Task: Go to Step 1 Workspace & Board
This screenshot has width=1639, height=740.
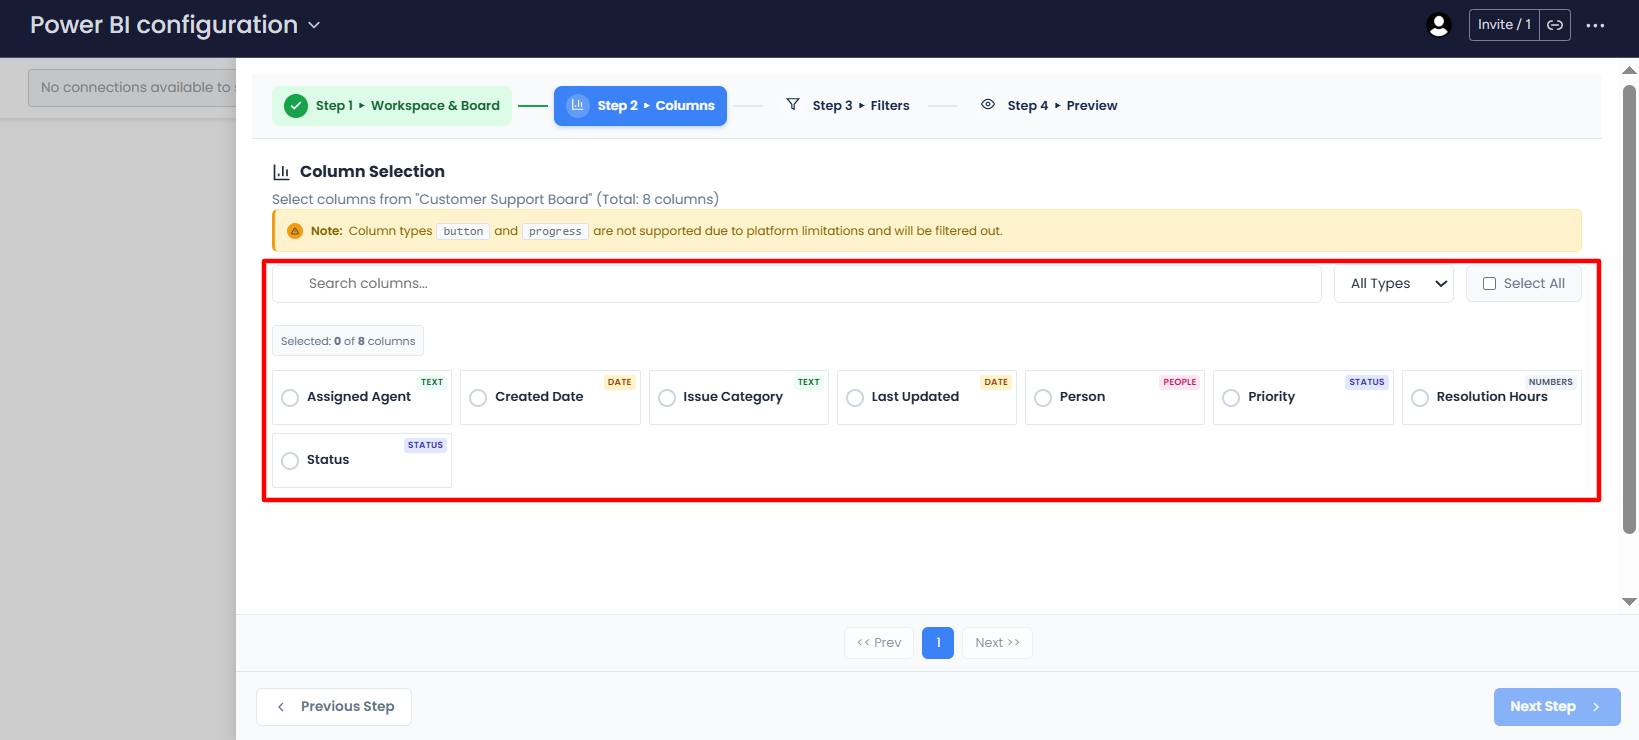Action: point(392,106)
